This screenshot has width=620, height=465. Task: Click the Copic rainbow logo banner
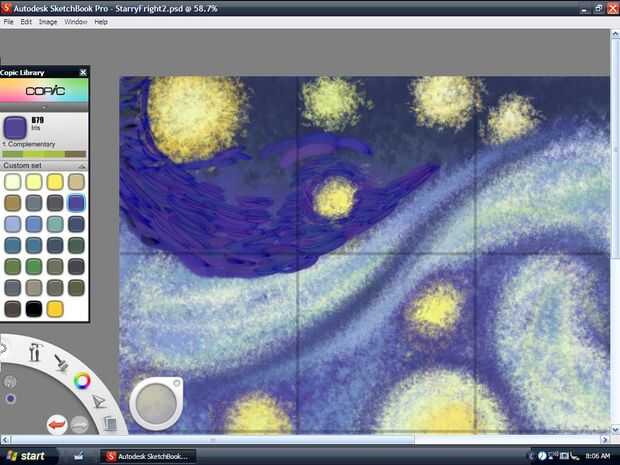(44, 91)
